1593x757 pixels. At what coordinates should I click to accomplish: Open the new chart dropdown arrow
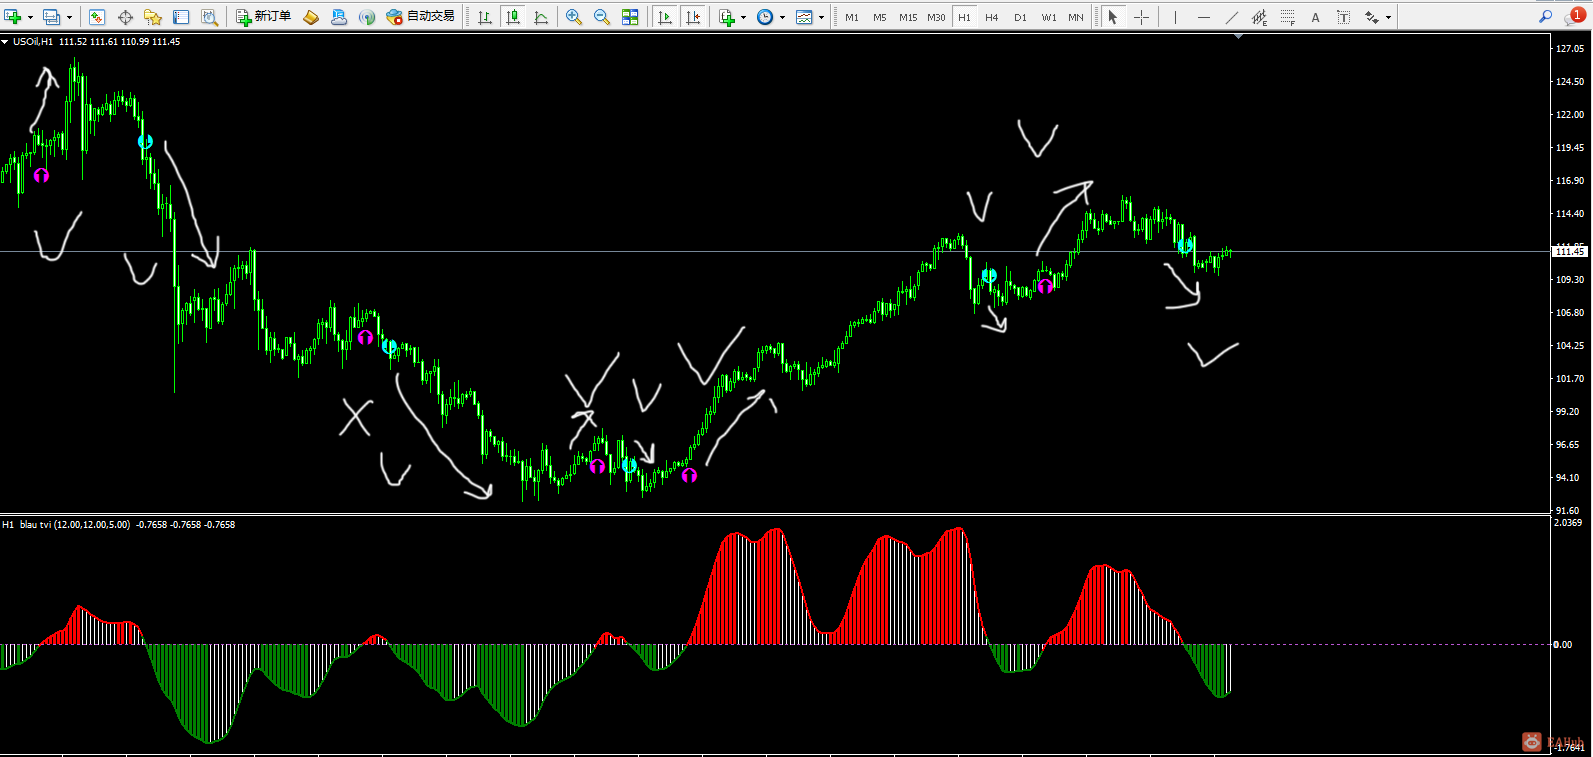[30, 17]
